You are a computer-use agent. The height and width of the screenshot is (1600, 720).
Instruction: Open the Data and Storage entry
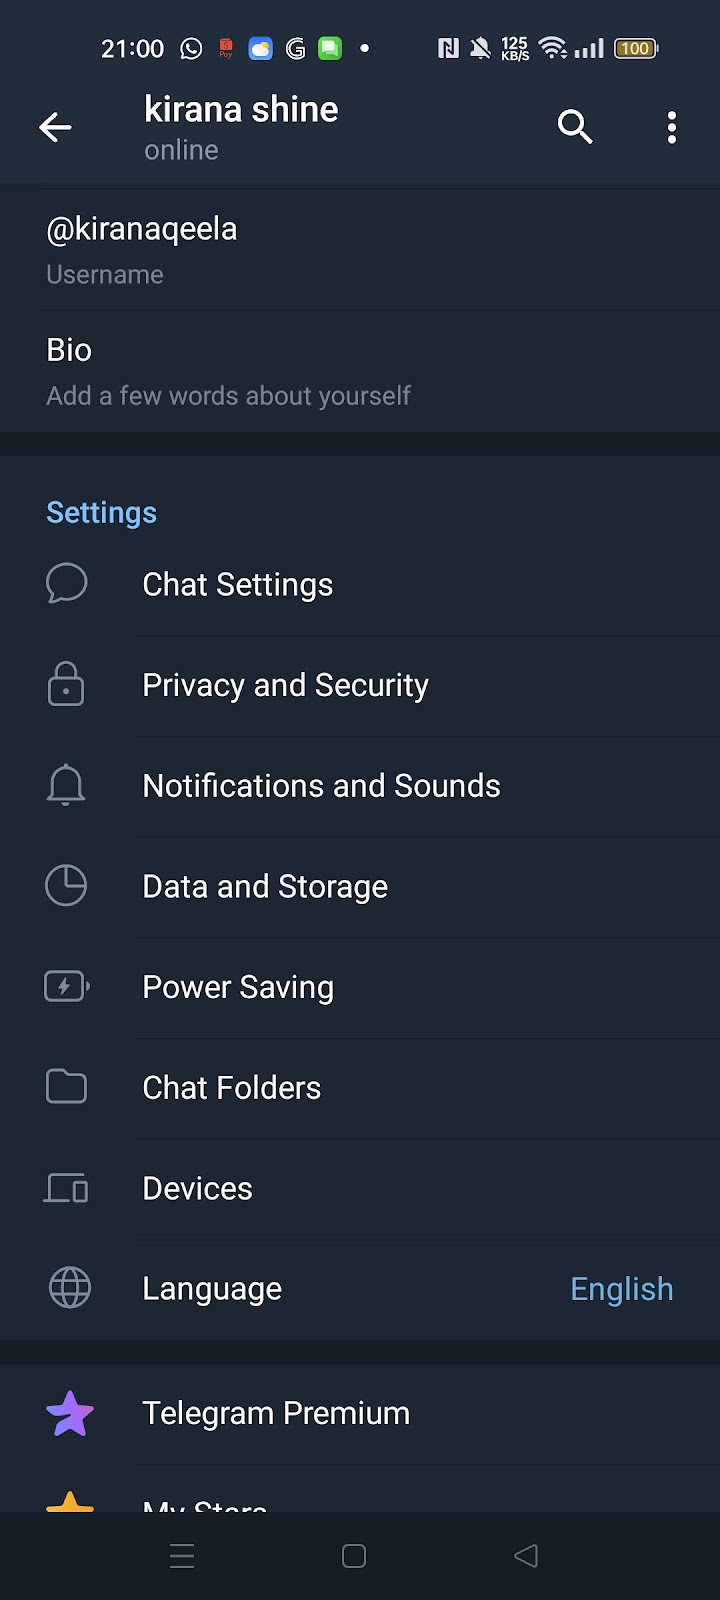pos(265,887)
